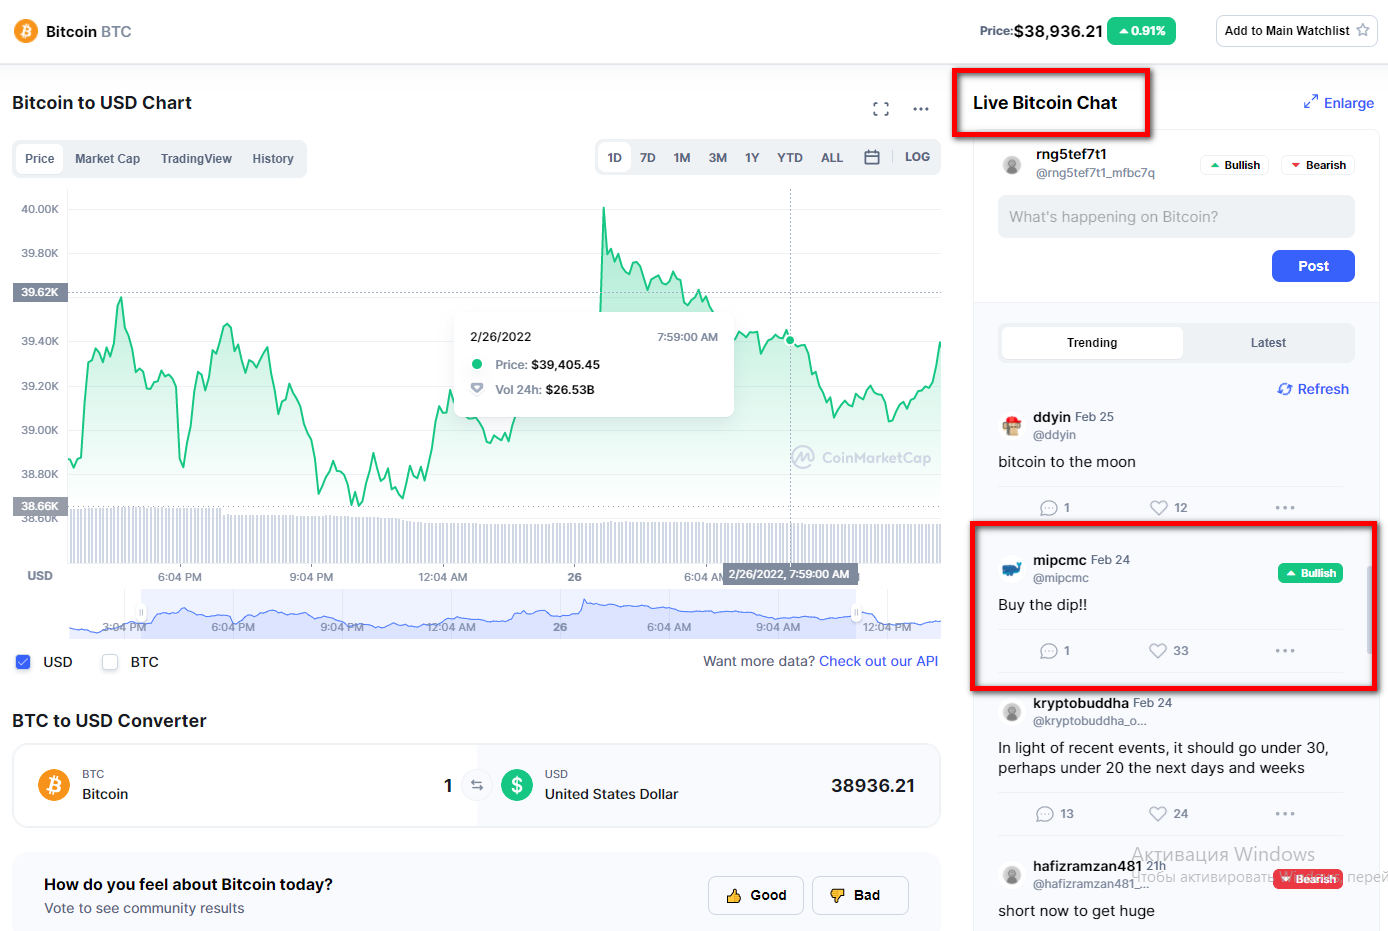
Task: Click ddyin's profile avatar
Action: tap(1012, 426)
